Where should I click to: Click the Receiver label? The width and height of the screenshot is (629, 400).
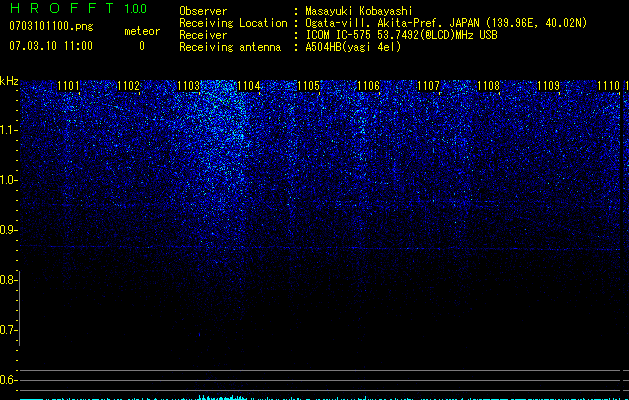tap(203, 35)
